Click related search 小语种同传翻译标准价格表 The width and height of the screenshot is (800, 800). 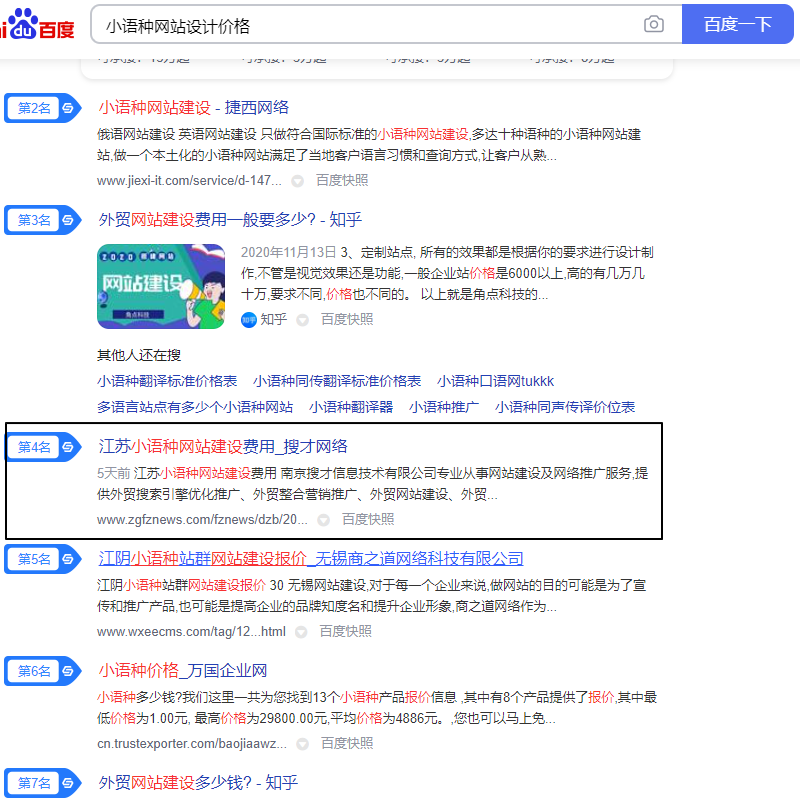point(337,382)
